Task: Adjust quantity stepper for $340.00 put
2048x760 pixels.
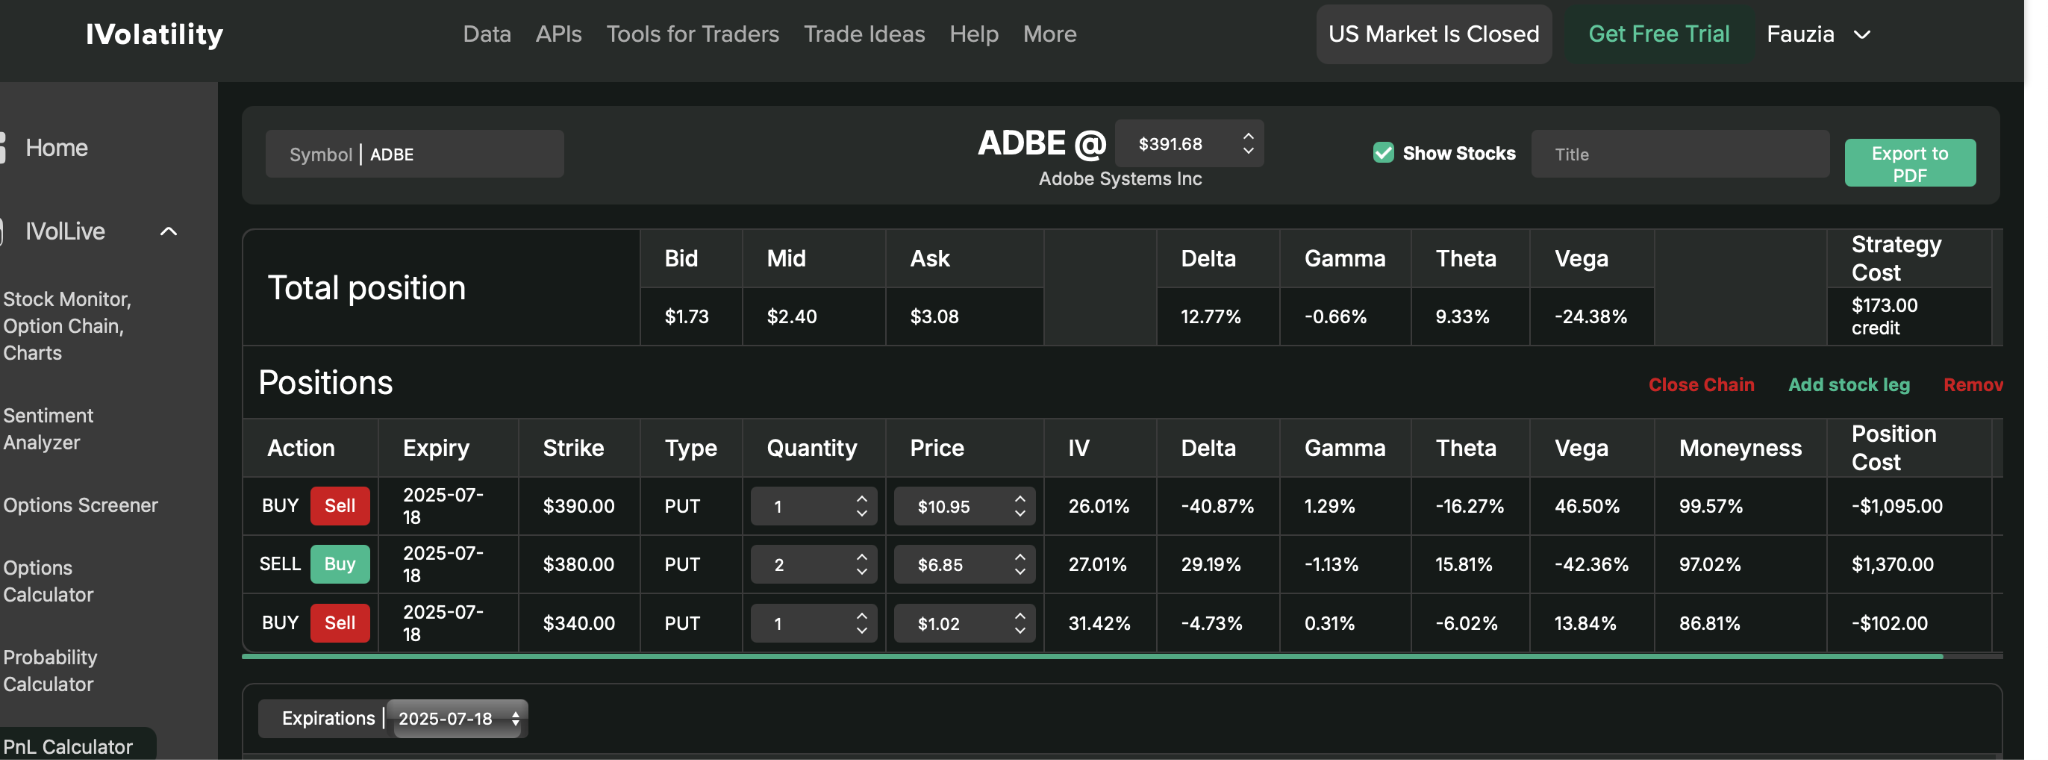Action: coord(861,623)
